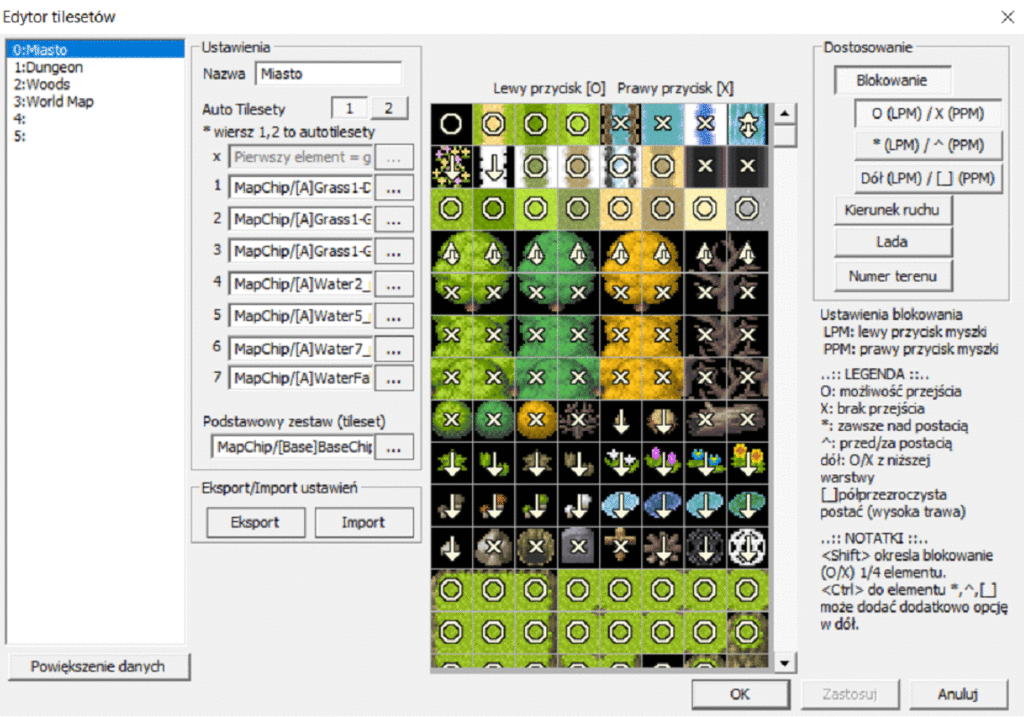
Task: Select Auto Tilesets page 2
Action: click(389, 108)
